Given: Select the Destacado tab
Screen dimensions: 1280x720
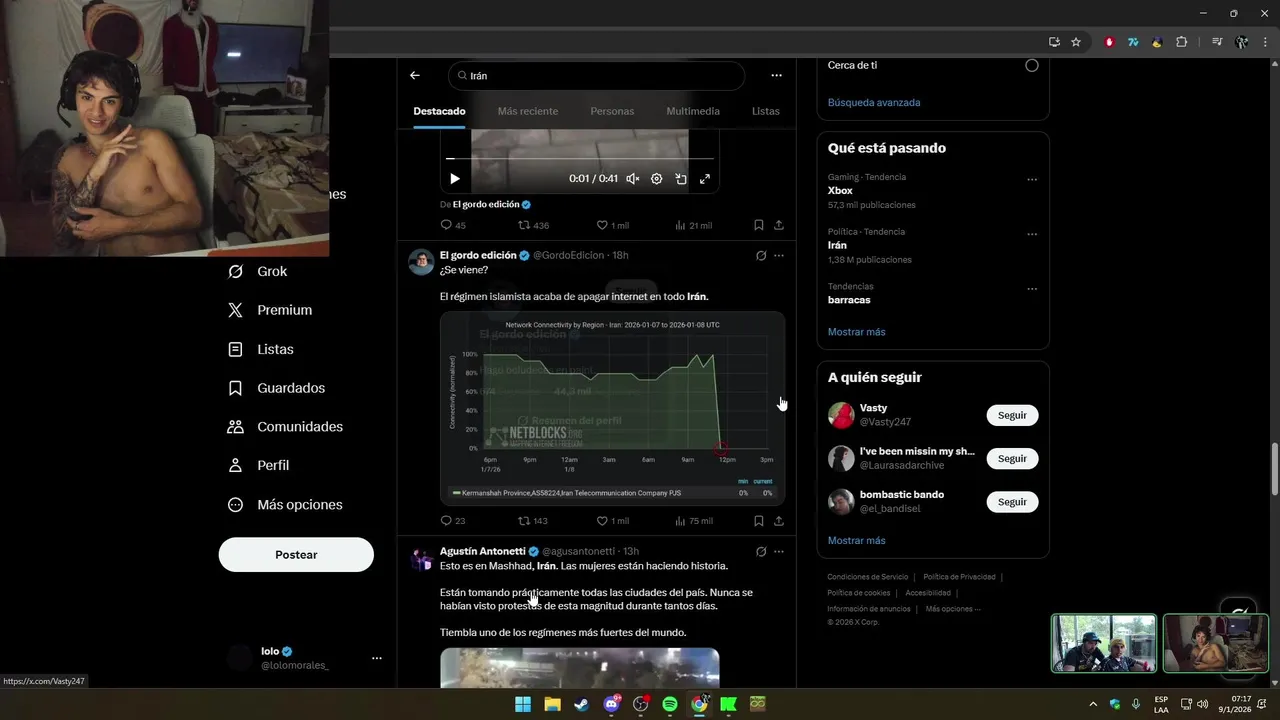Looking at the screenshot, I should pyautogui.click(x=440, y=111).
